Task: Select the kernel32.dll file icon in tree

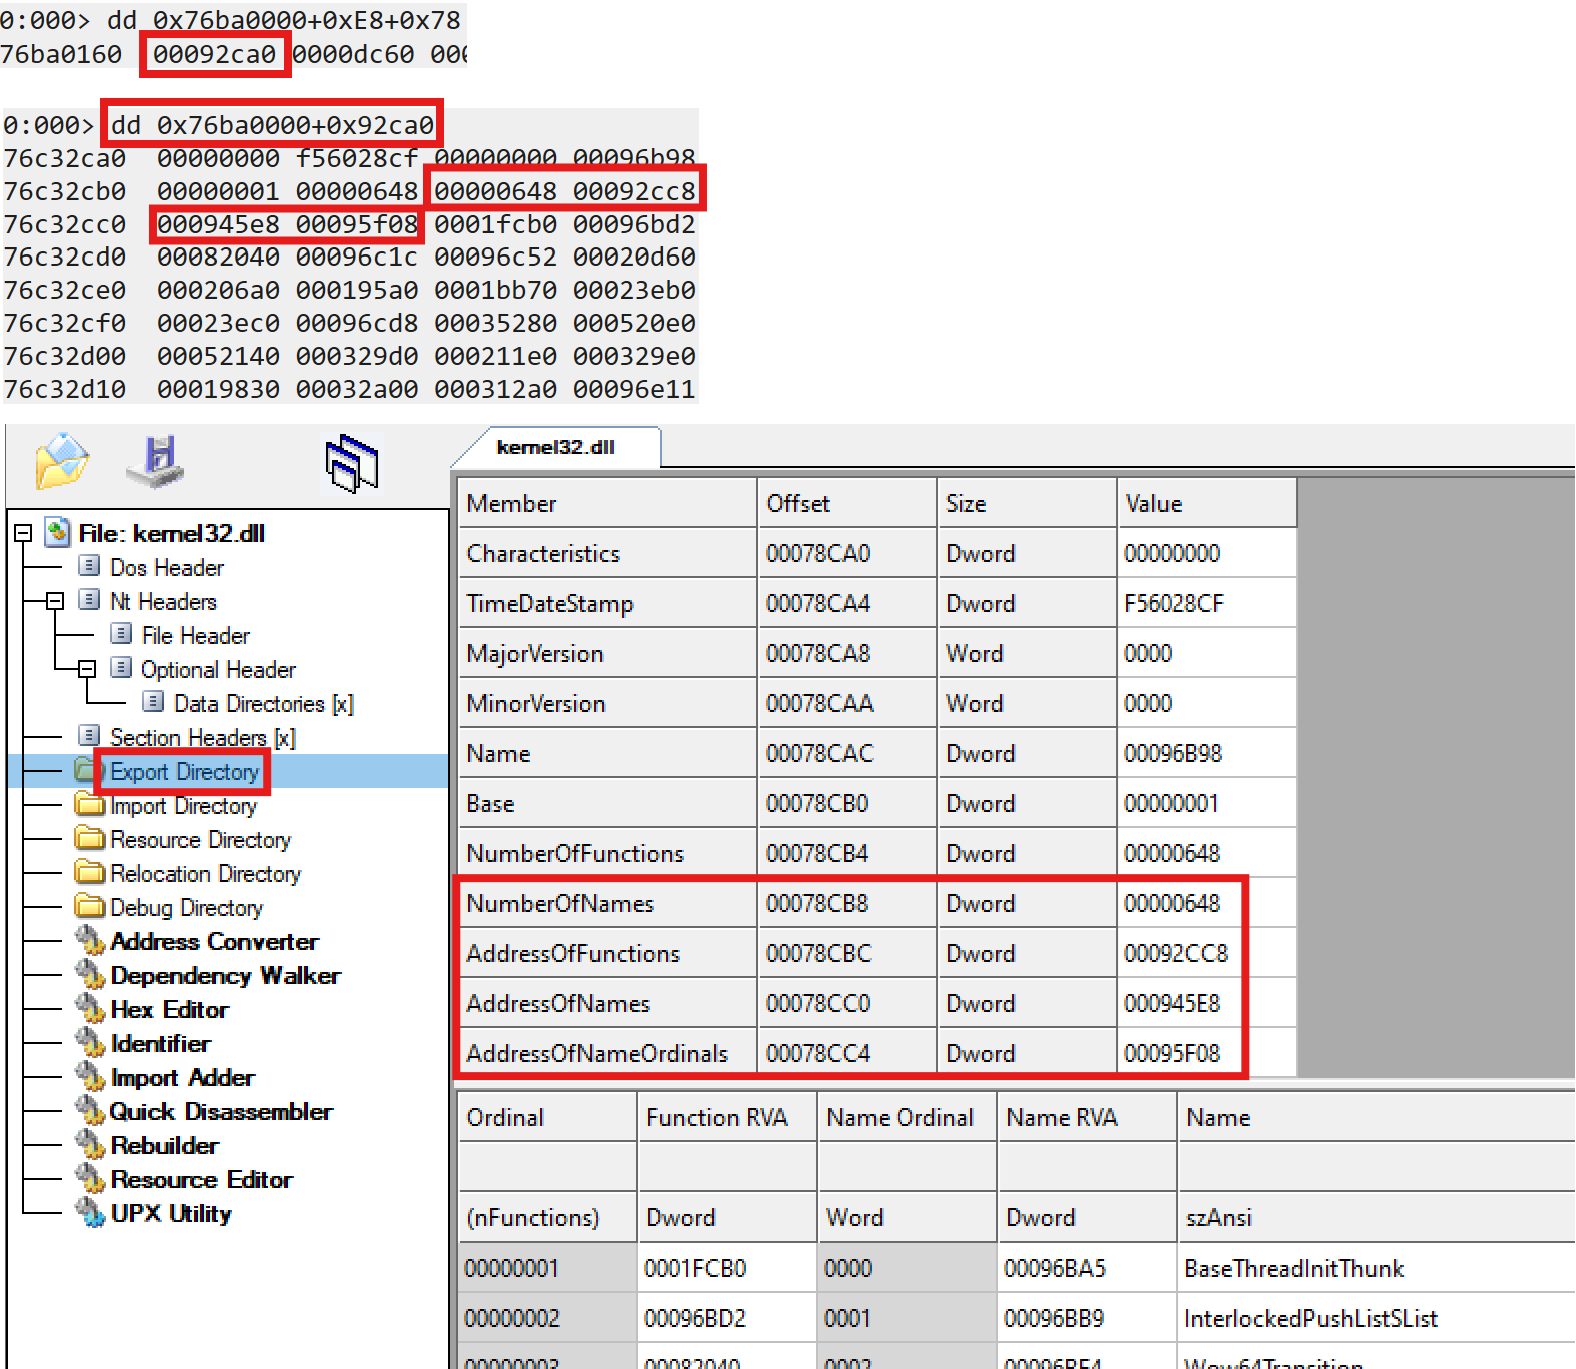Action: [x=58, y=532]
